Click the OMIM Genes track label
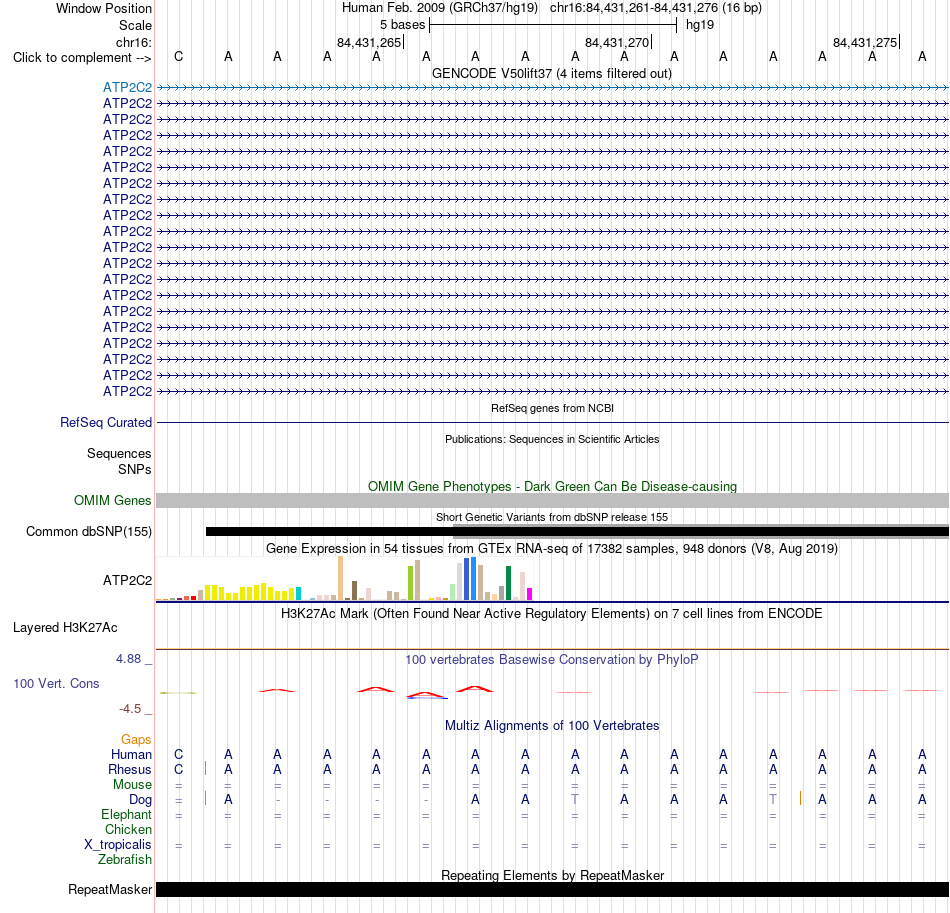 113,500
